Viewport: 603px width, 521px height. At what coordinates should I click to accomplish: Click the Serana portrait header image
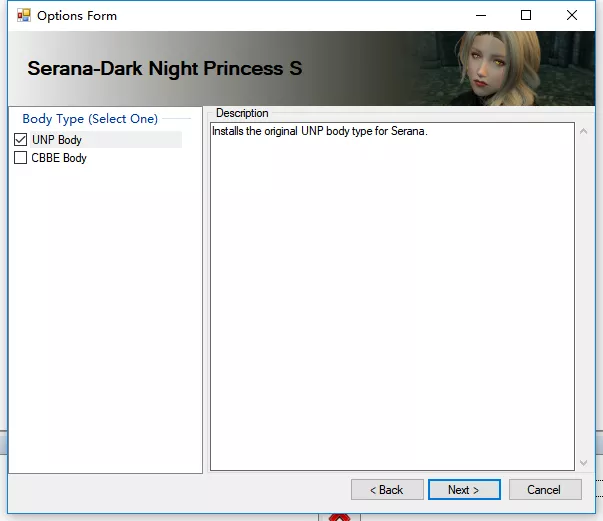500,68
